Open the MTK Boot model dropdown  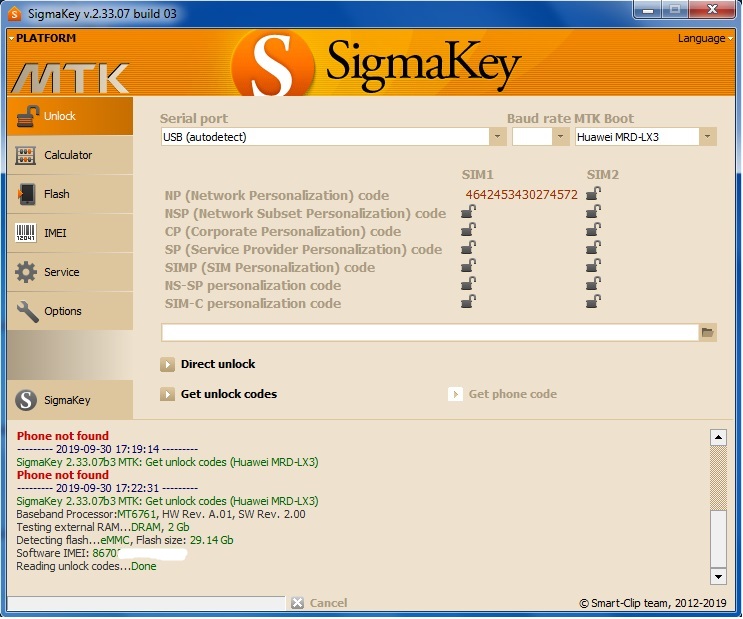click(x=707, y=137)
